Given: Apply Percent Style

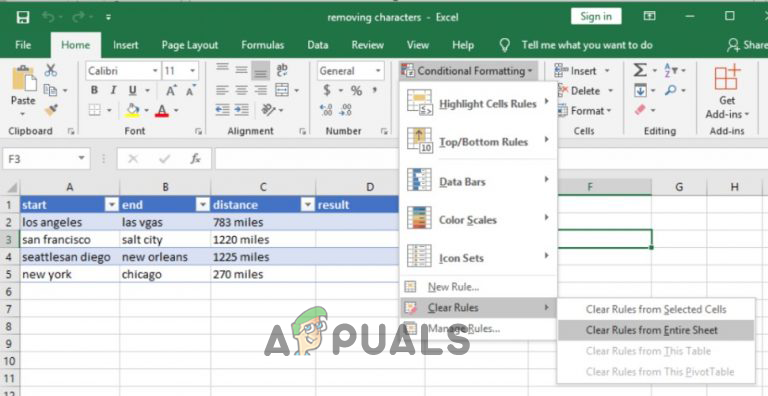Looking at the screenshot, I should click(x=356, y=91).
